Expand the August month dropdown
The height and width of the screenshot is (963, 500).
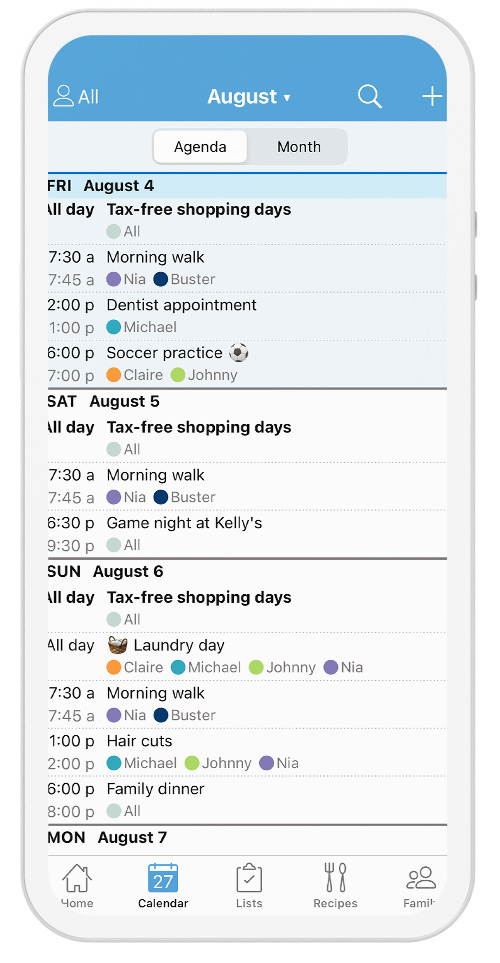click(249, 96)
